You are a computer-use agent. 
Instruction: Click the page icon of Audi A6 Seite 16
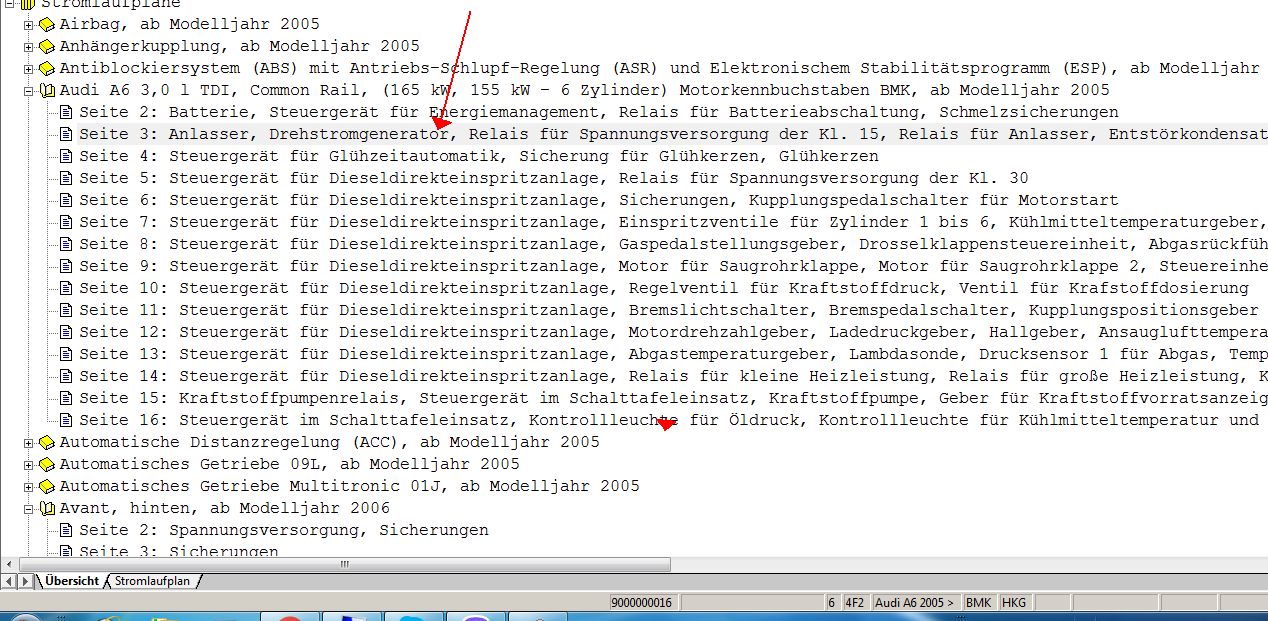[66, 420]
